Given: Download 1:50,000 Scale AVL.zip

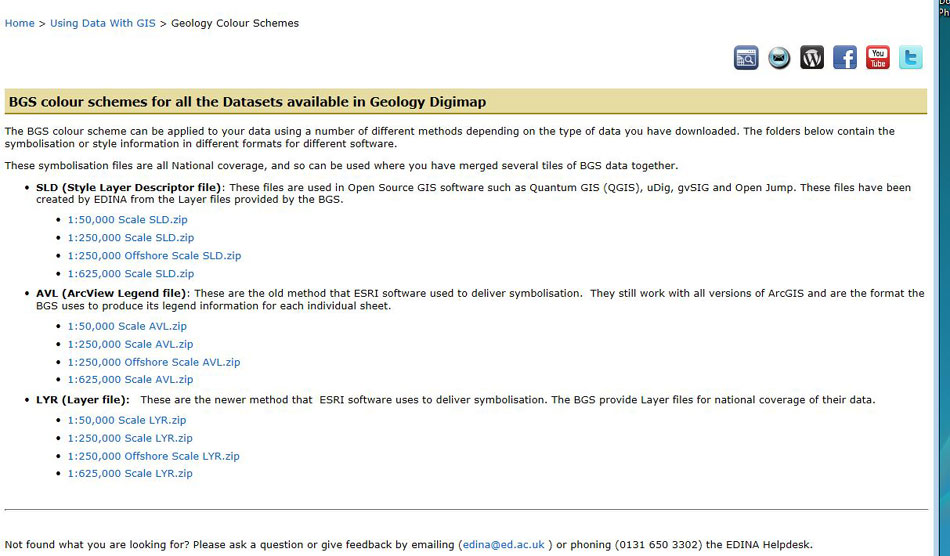Looking at the screenshot, I should point(127,326).
